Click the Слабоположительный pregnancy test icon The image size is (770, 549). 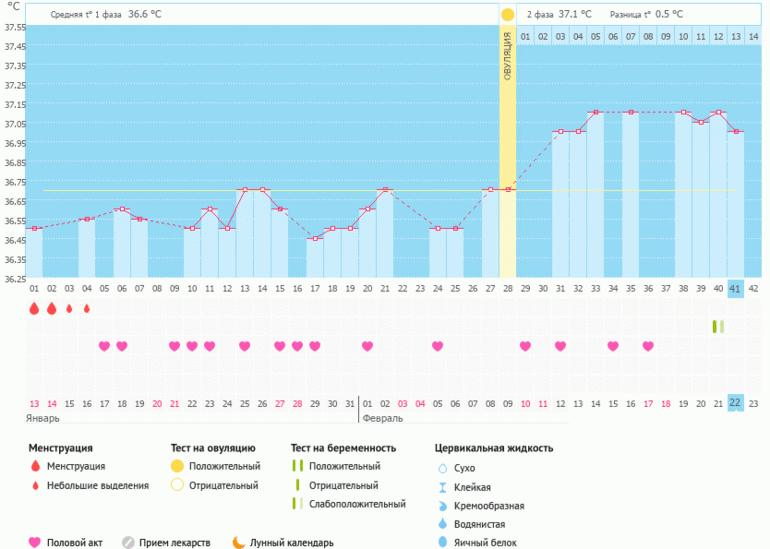(x=296, y=504)
